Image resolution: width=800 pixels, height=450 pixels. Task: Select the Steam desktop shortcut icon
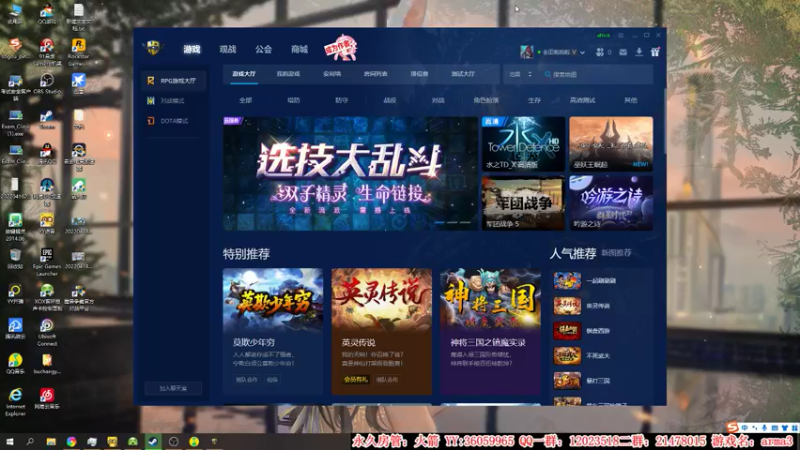(47, 119)
